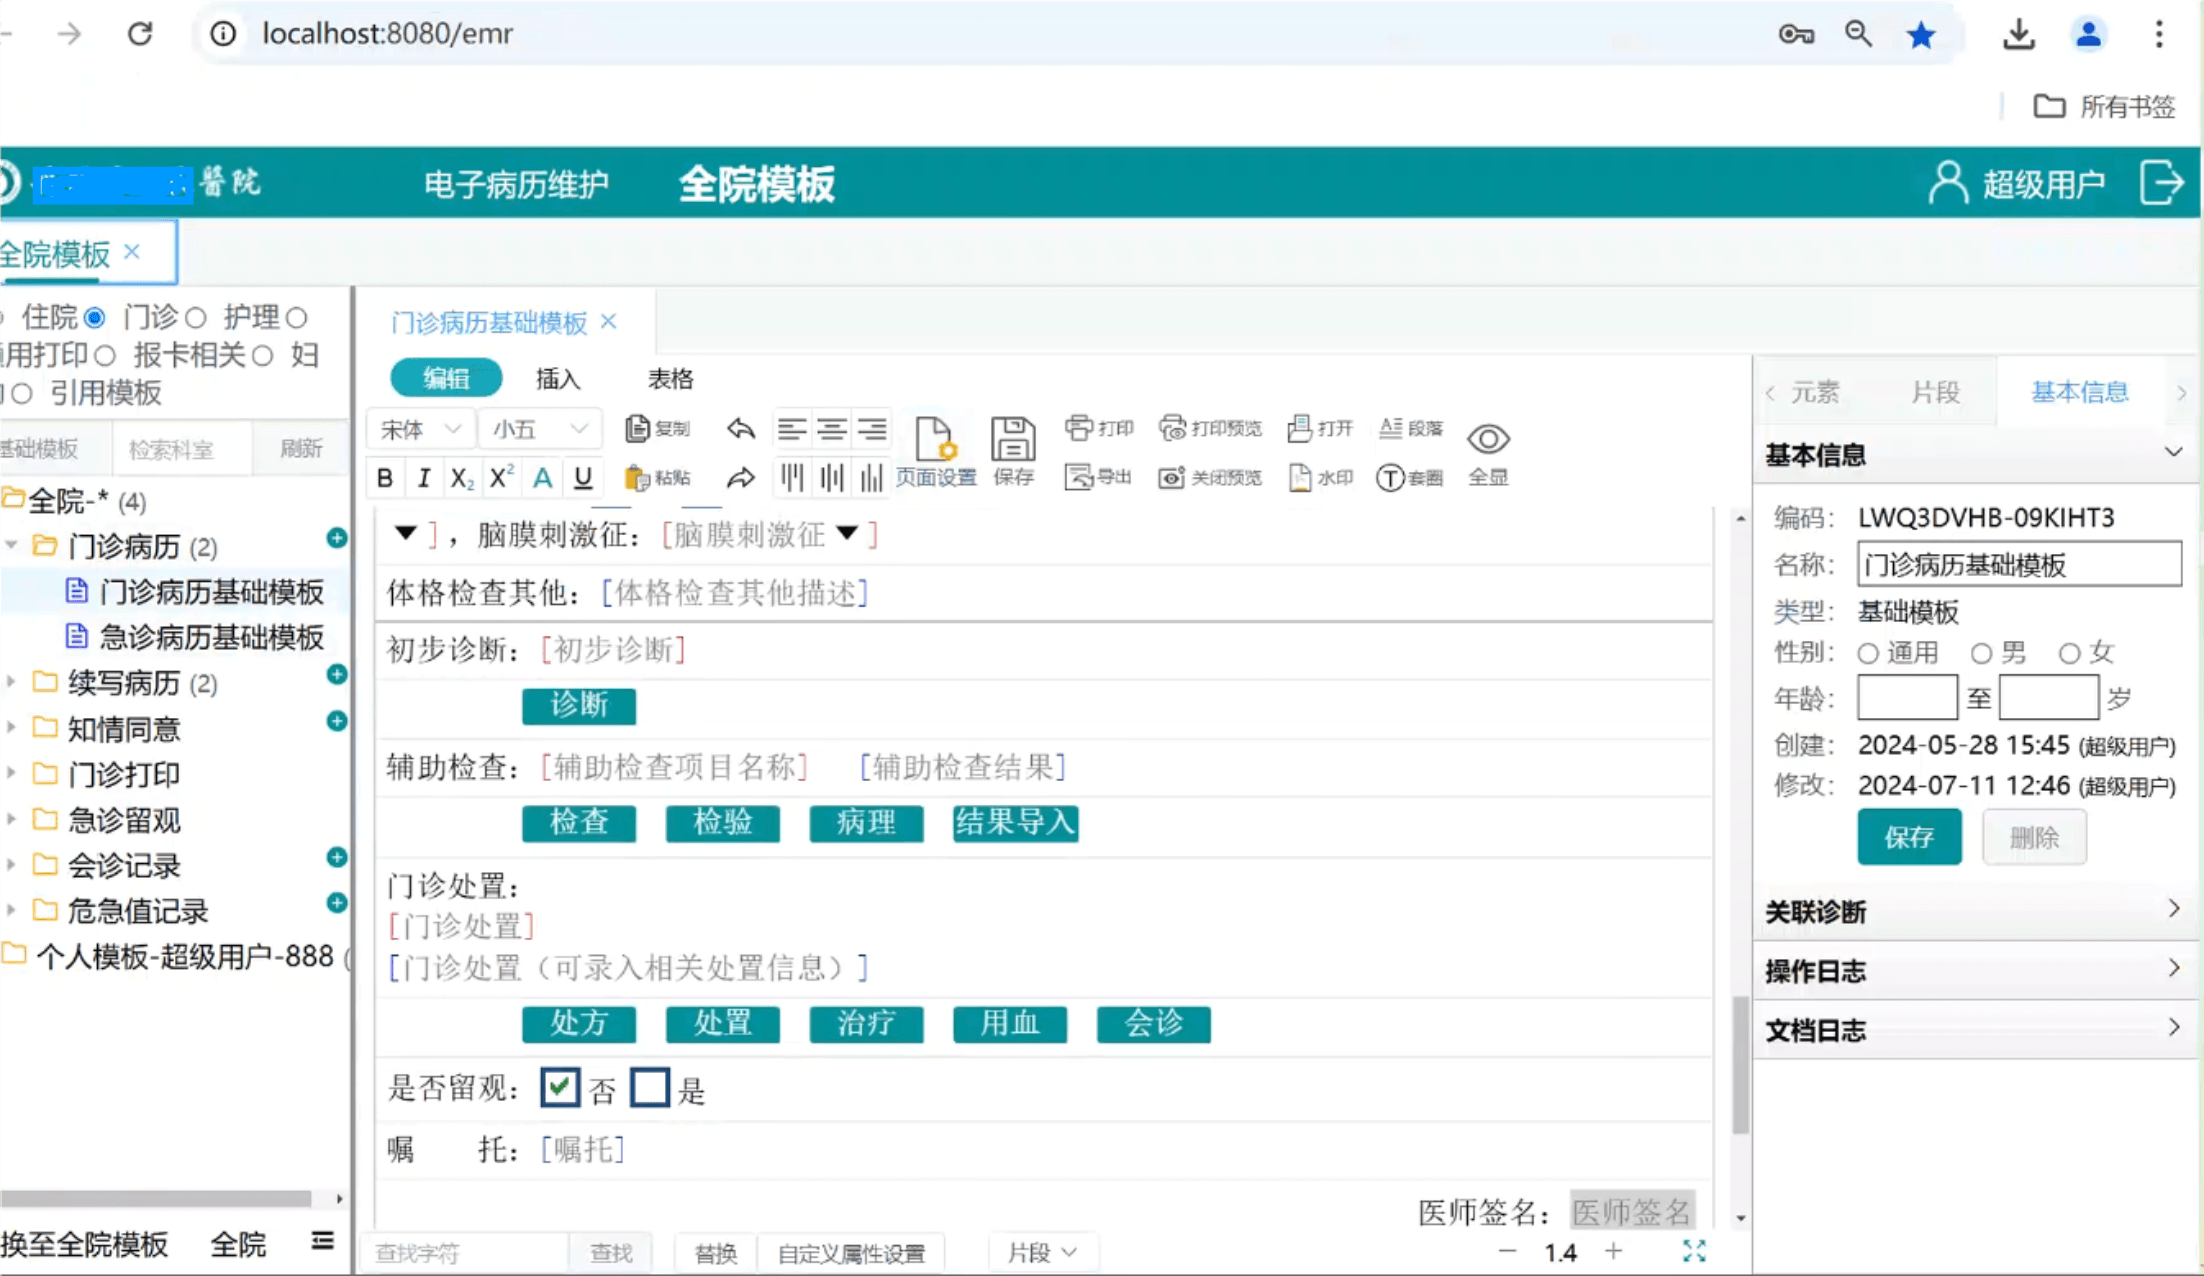Image resolution: width=2204 pixels, height=1276 pixels.
Task: Click the 删除 button in 基本信息
Action: [x=2034, y=837]
